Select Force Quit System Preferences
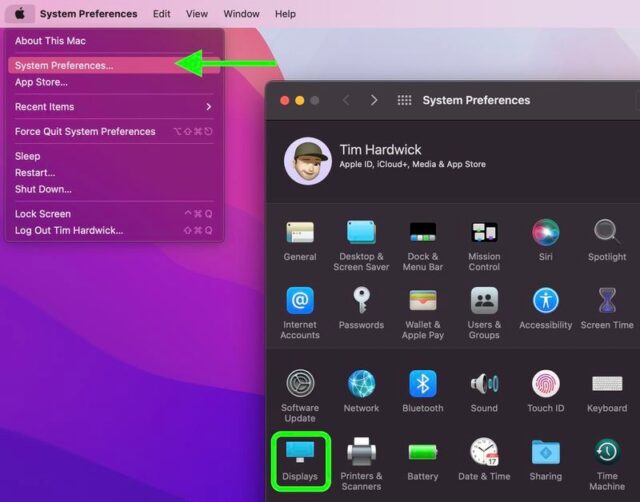The height and width of the screenshot is (502, 640). [x=113, y=131]
